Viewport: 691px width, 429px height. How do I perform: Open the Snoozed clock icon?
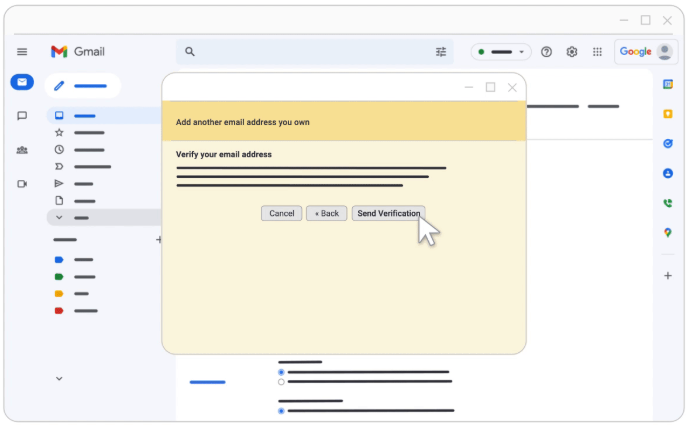[59, 150]
